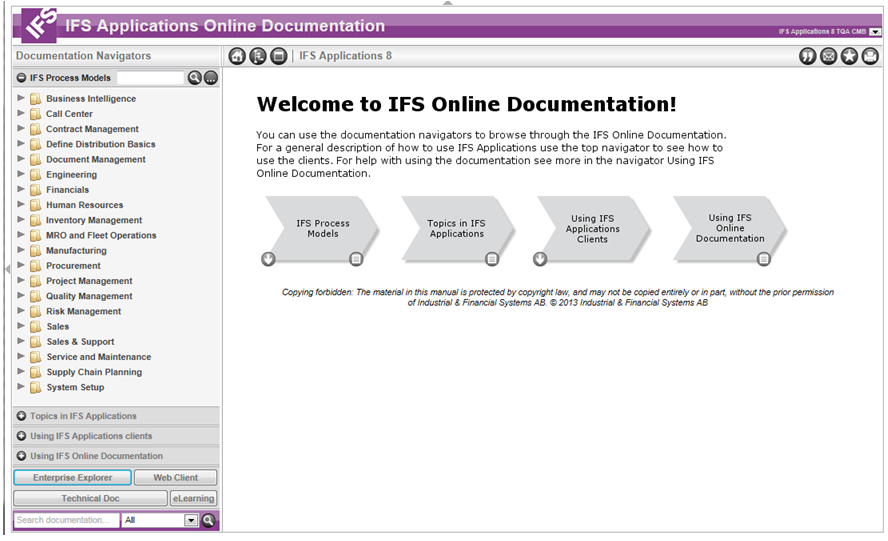Image resolution: width=888 pixels, height=541 pixels.
Task: Run the documentation search with the bottom magnifier
Action: pyautogui.click(x=209, y=520)
